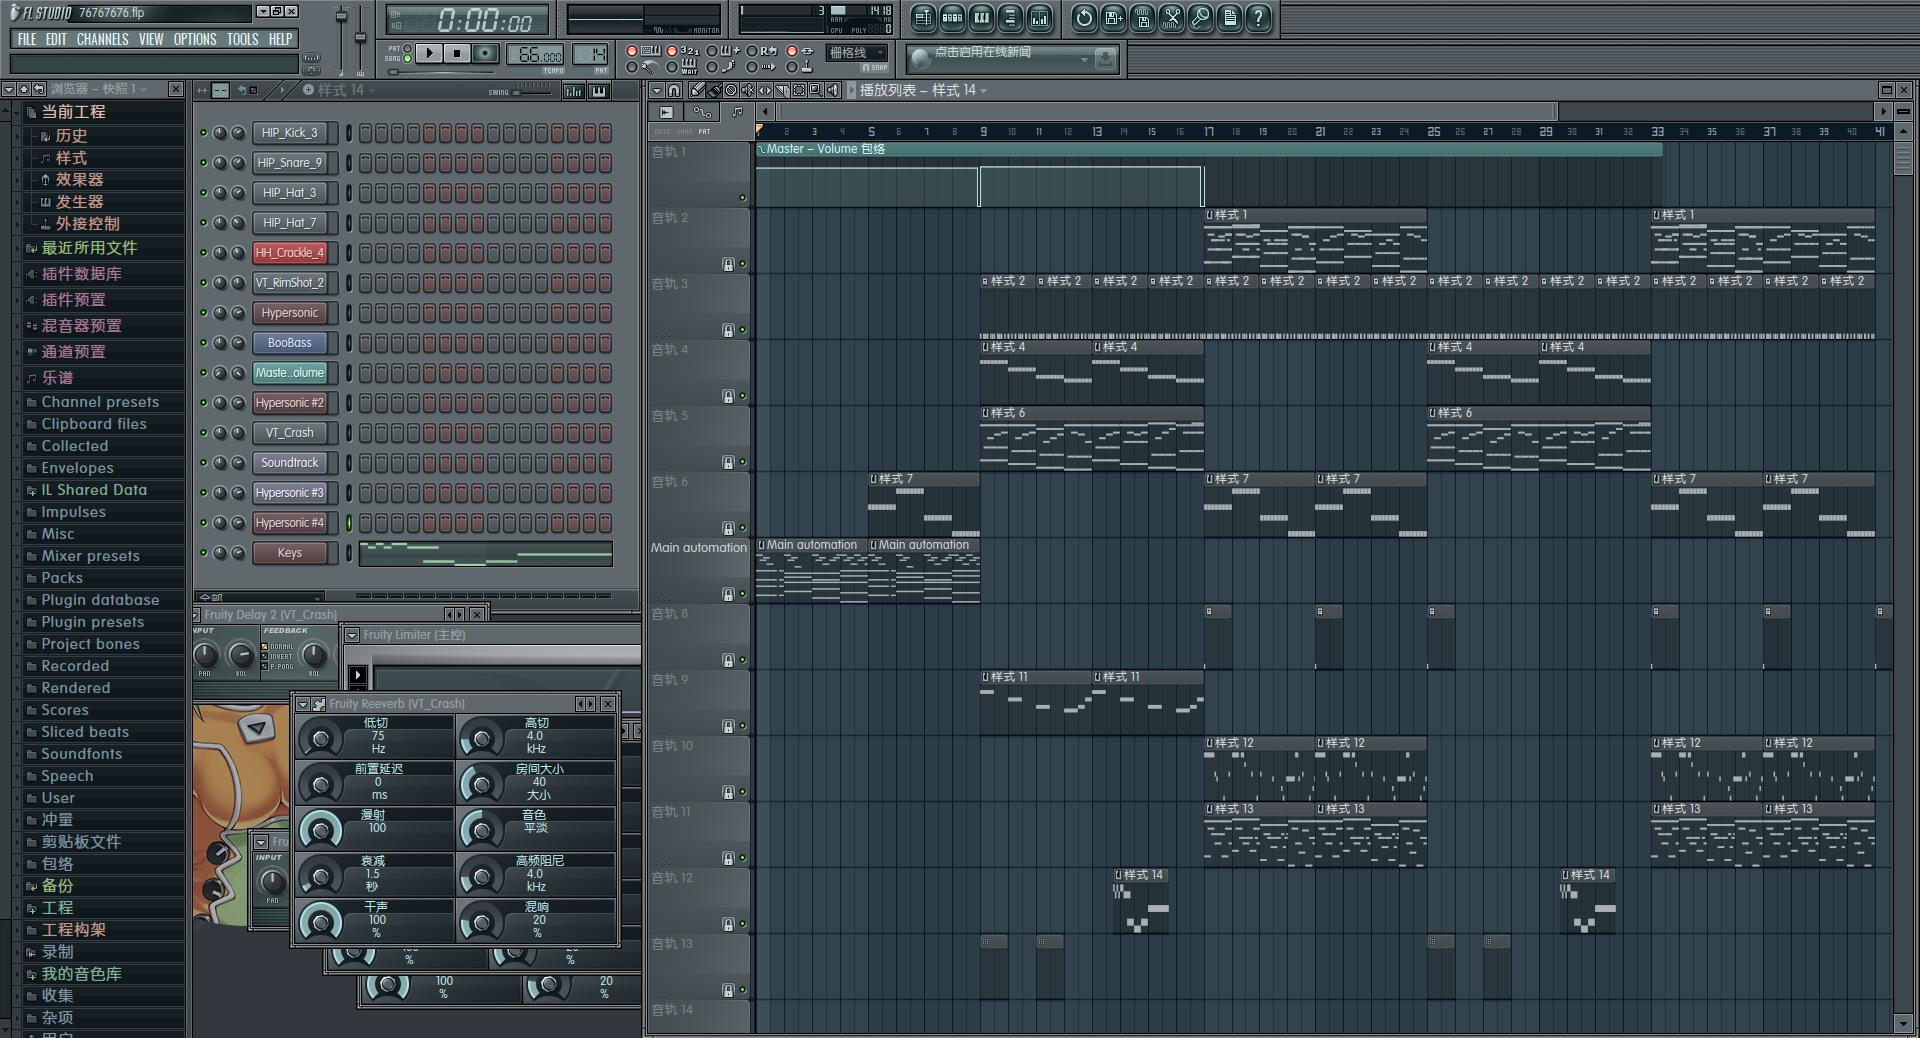
Task: Select PAT pattern mode radio
Action: (x=407, y=48)
